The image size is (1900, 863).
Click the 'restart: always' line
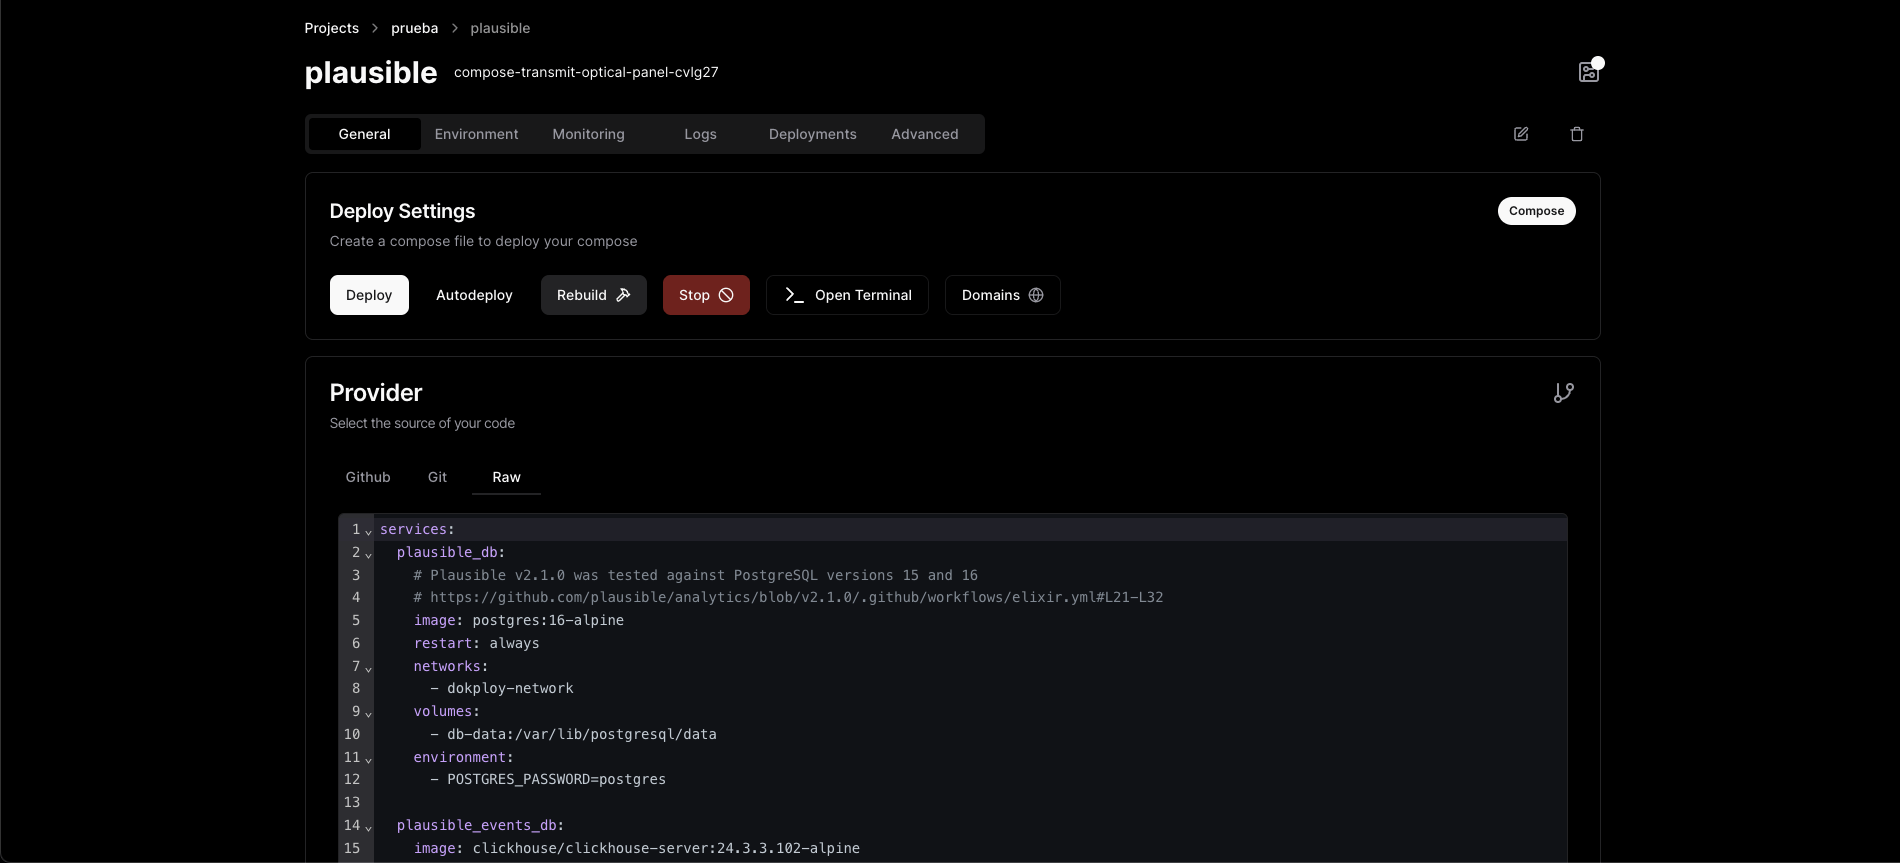(x=476, y=643)
